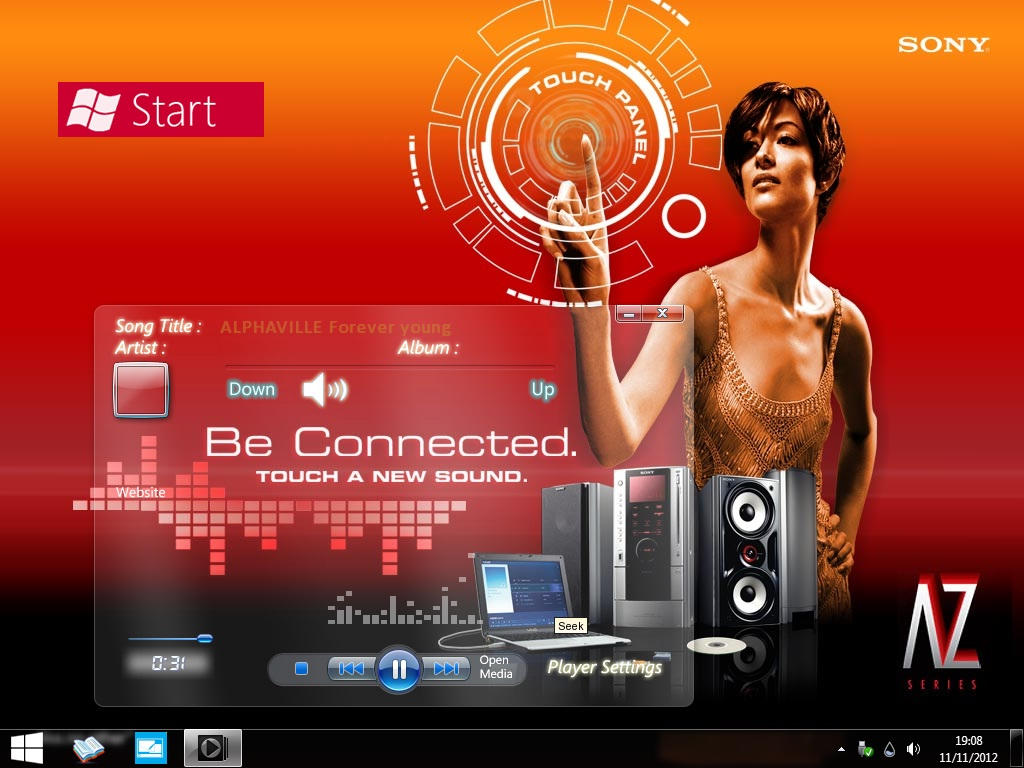This screenshot has width=1024, height=768.
Task: Skip to the next track
Action: coord(449,669)
